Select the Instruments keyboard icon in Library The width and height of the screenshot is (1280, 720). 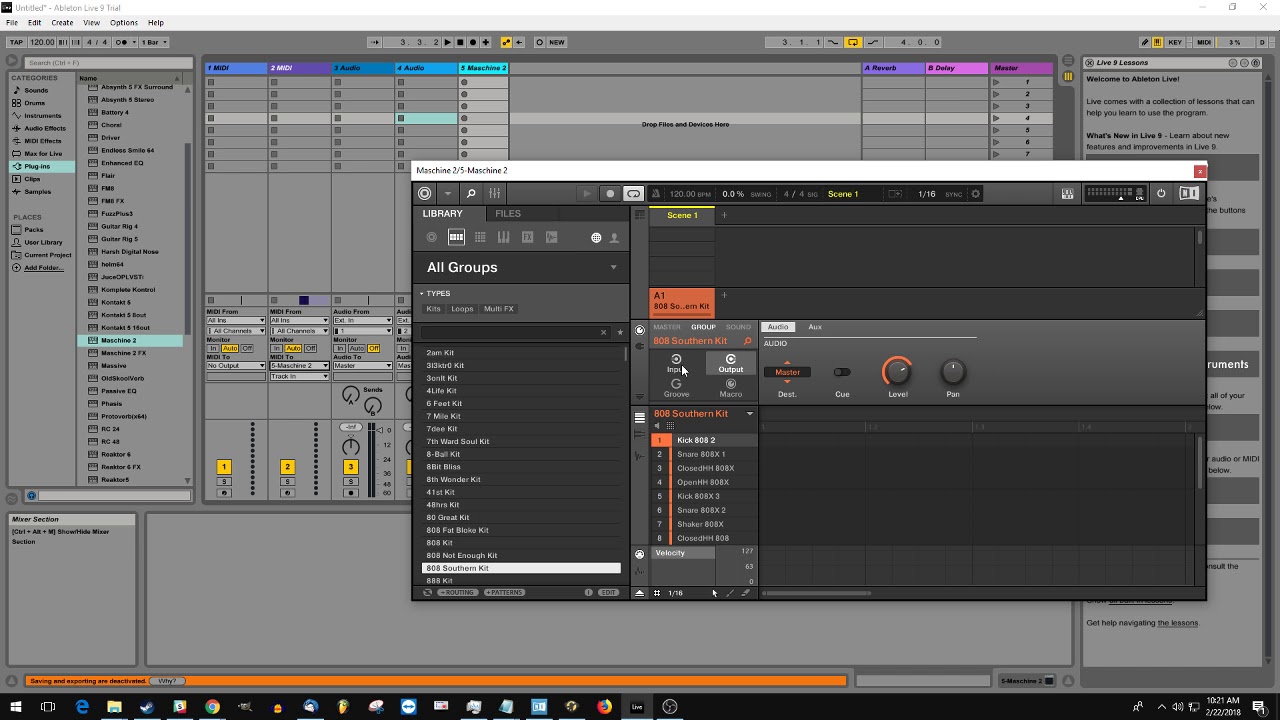coord(503,237)
